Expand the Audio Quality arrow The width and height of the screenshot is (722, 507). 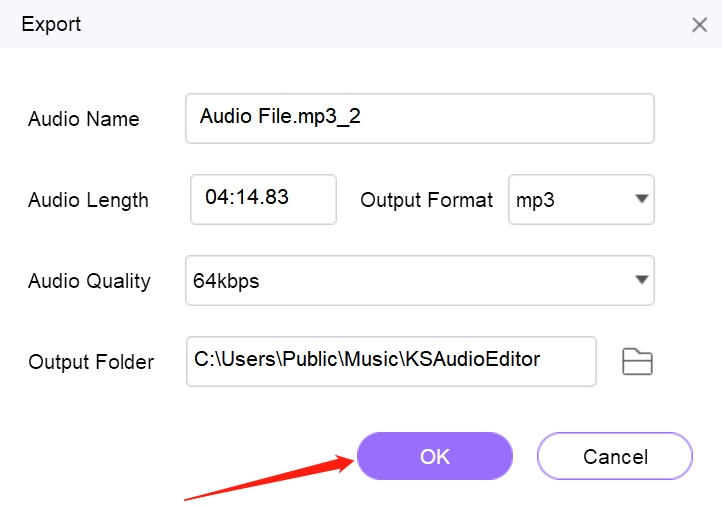click(641, 280)
